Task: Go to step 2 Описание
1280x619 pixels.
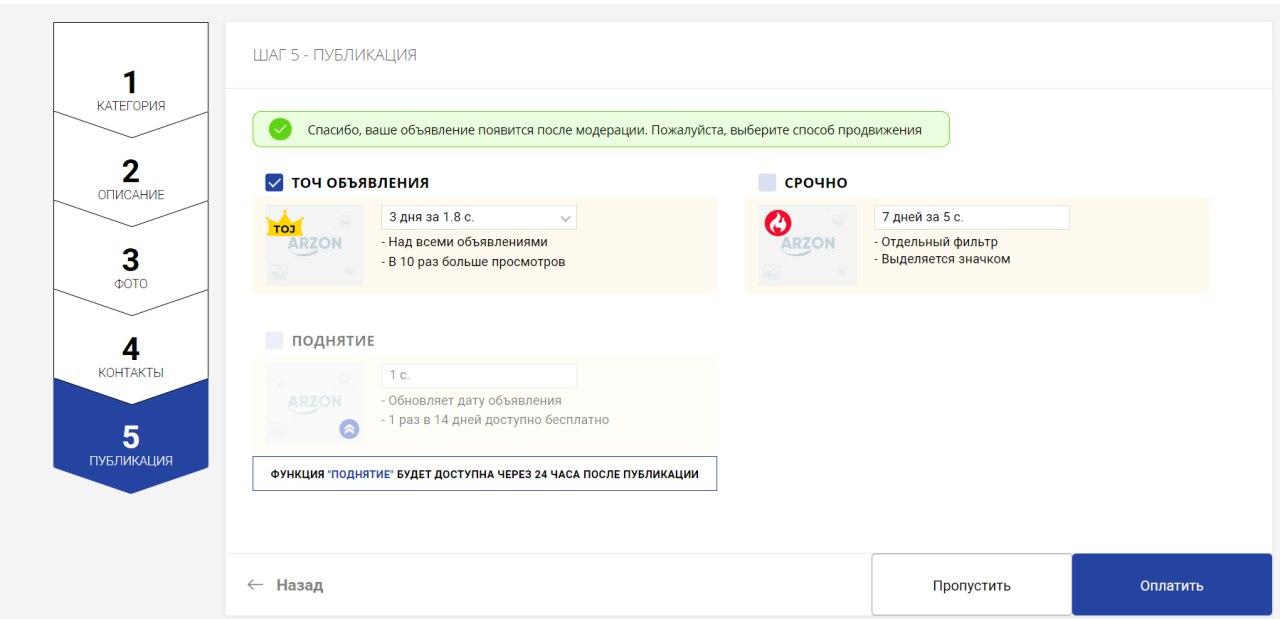Action: 131,178
